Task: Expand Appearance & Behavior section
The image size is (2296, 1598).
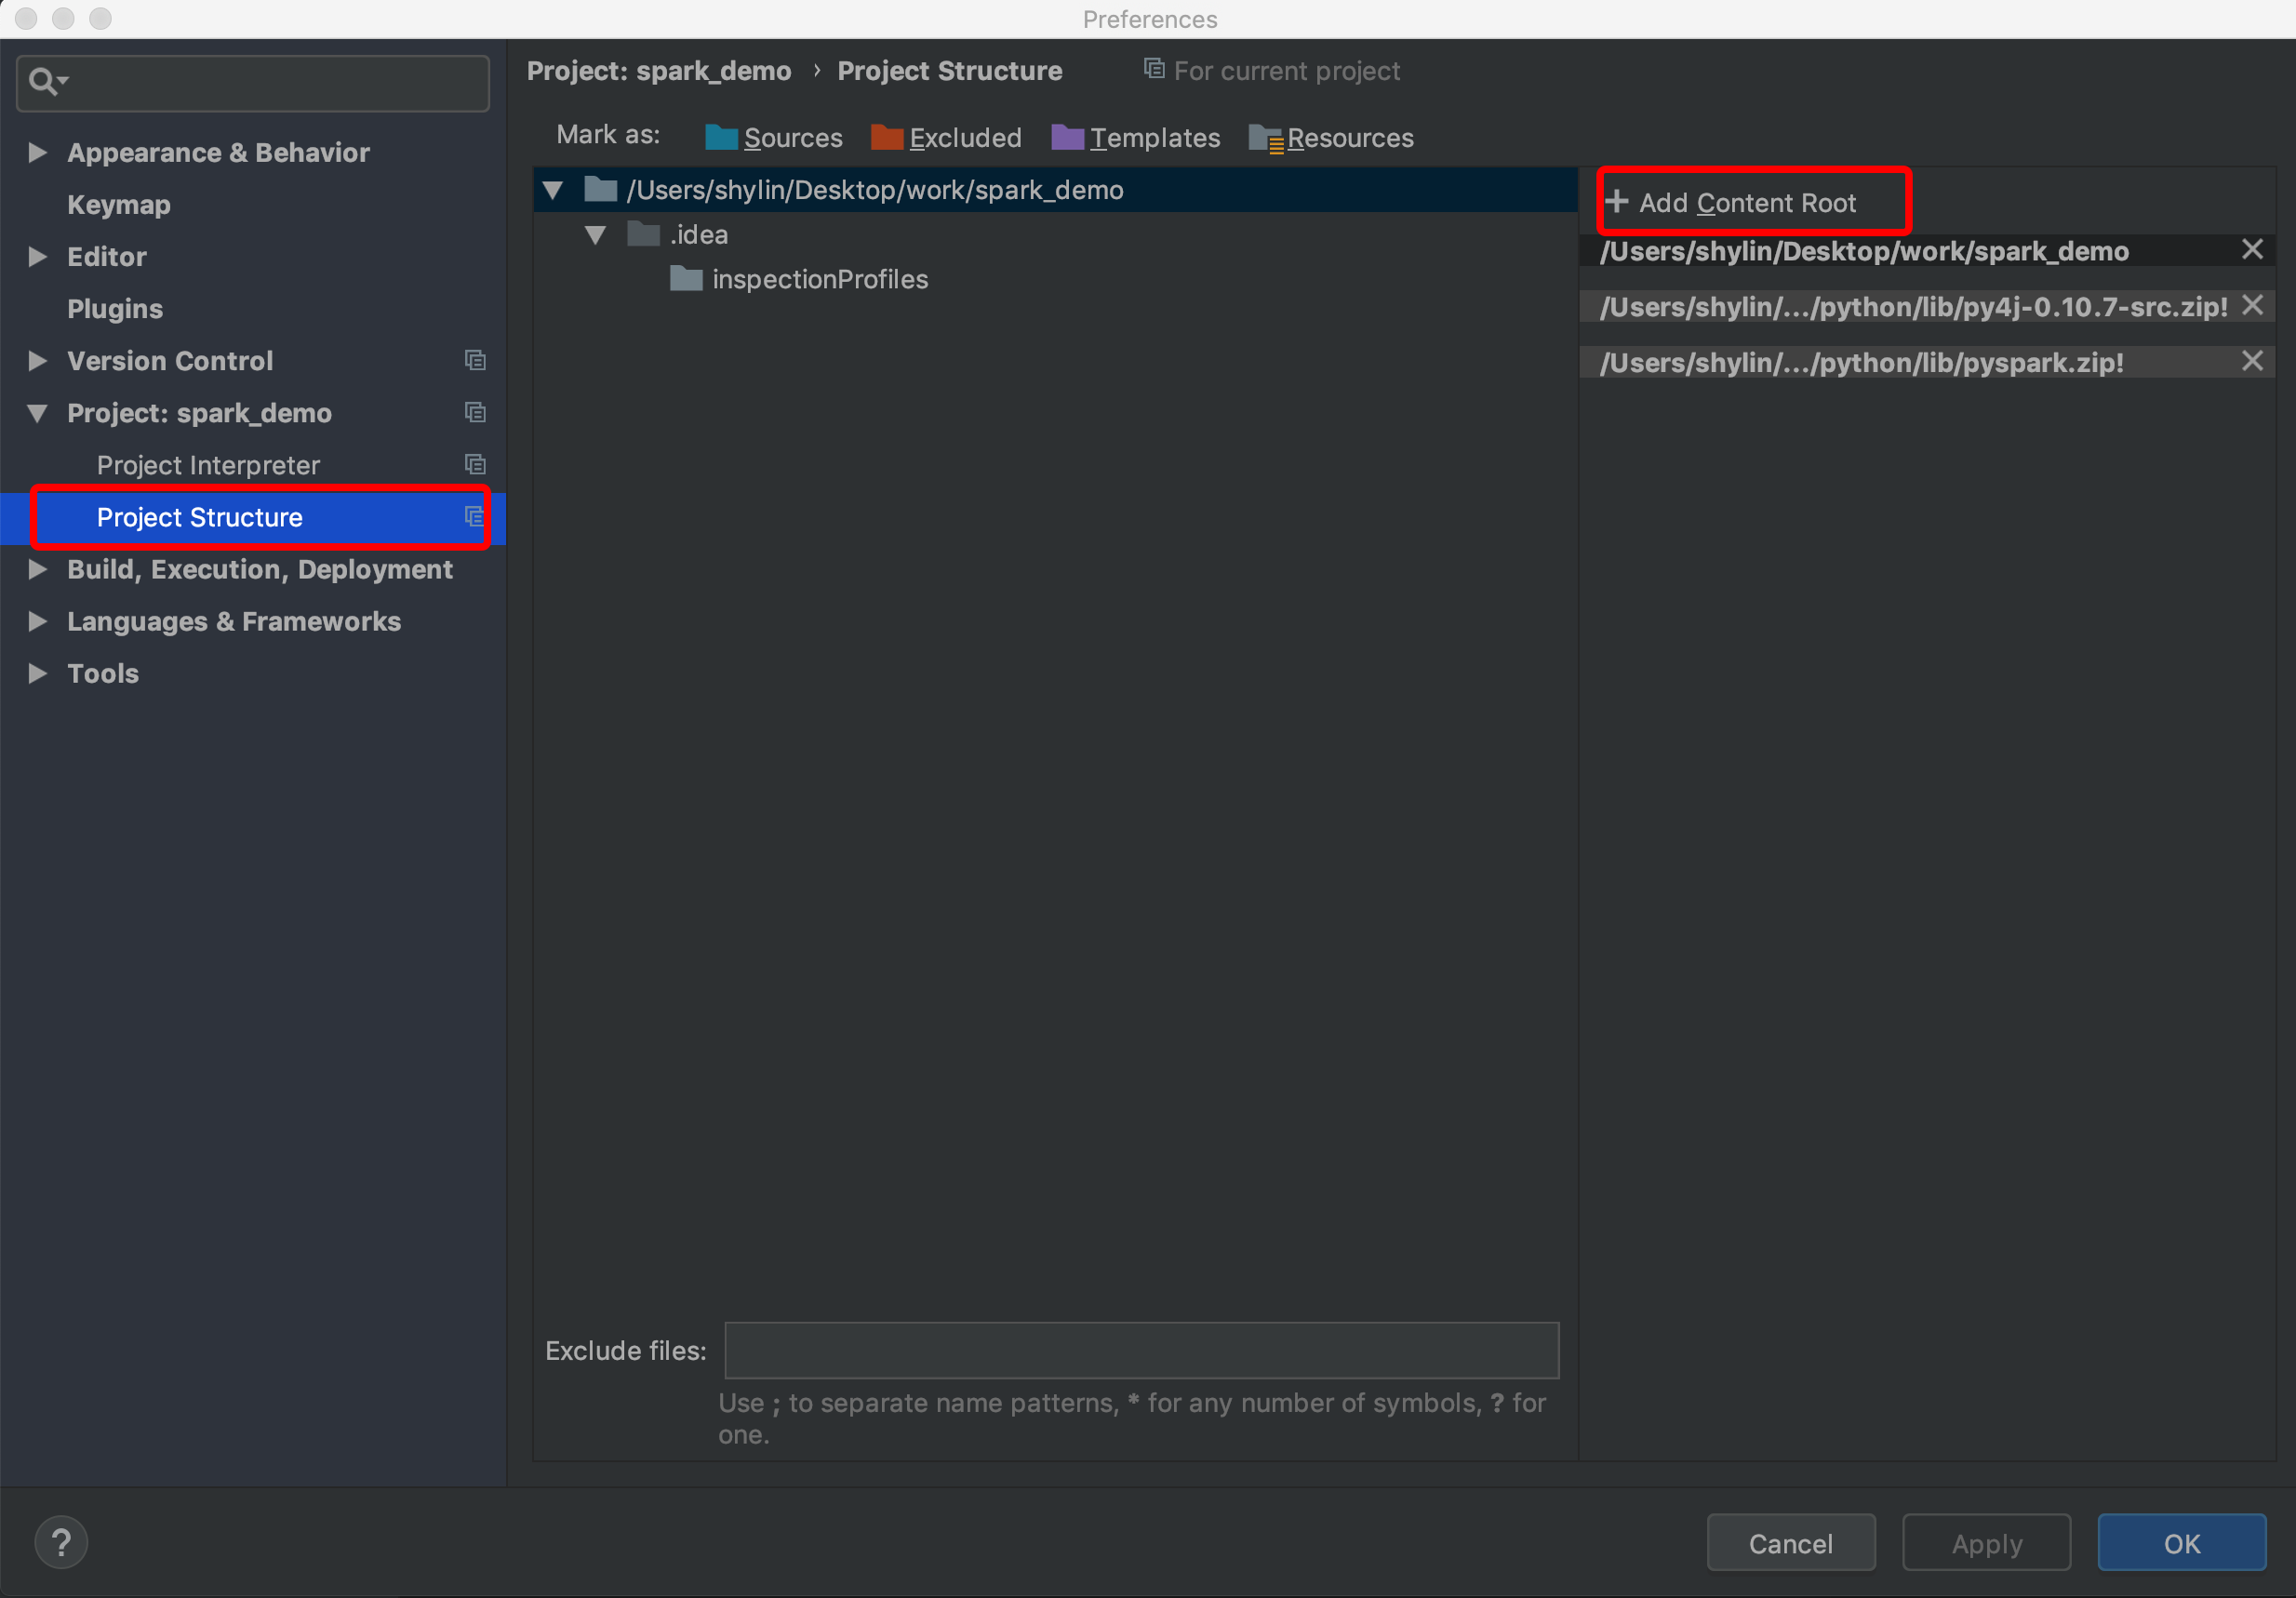Action: tap(38, 153)
